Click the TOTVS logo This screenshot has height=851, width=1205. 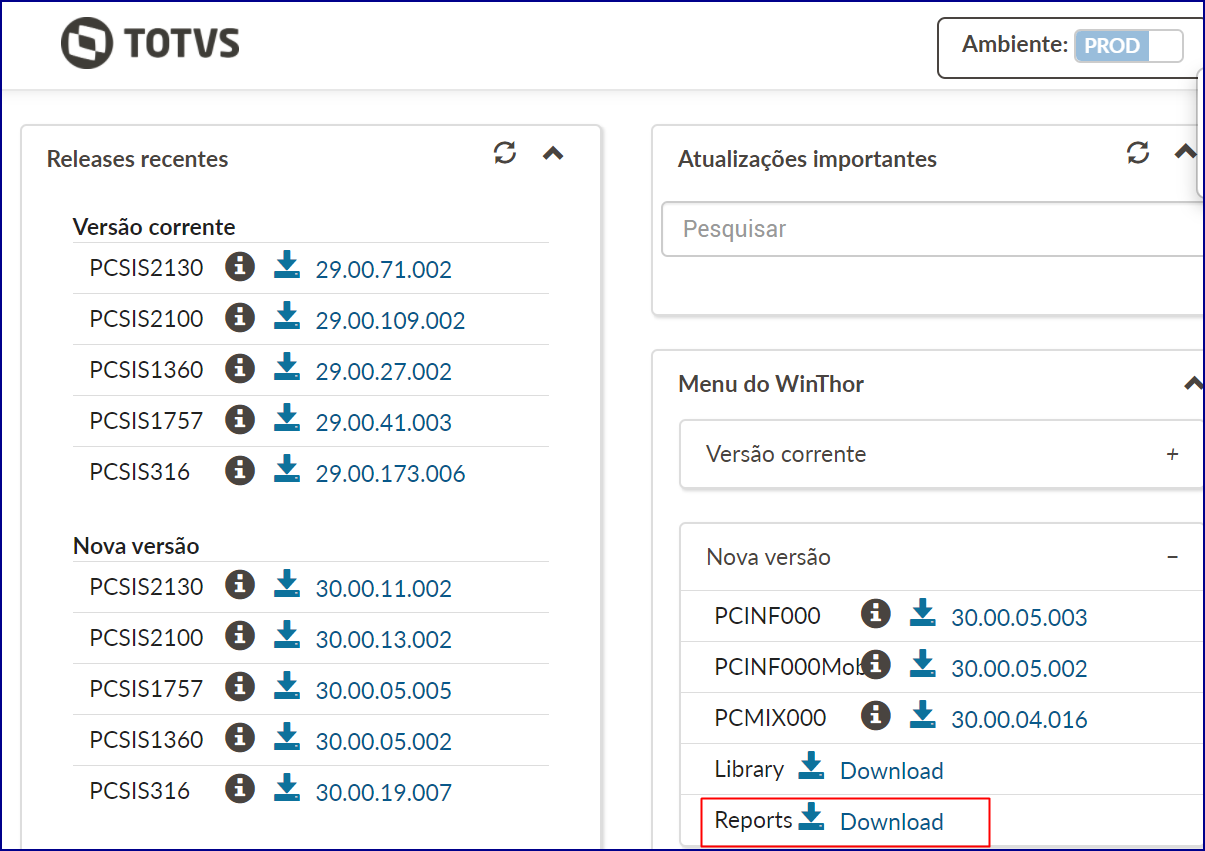[150, 43]
